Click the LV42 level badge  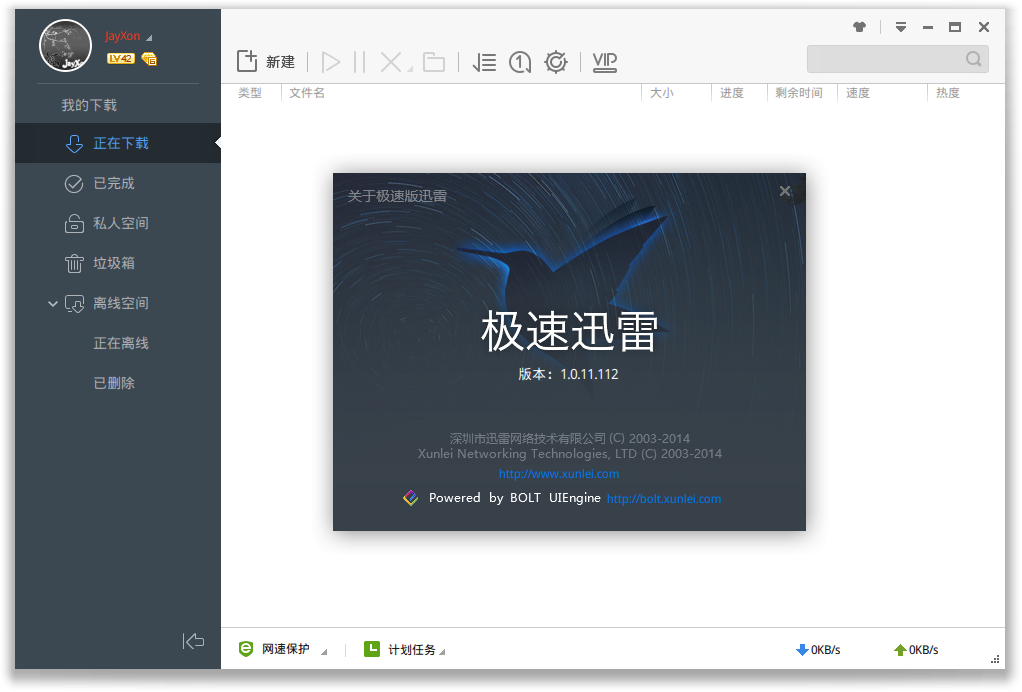pyautogui.click(x=121, y=59)
